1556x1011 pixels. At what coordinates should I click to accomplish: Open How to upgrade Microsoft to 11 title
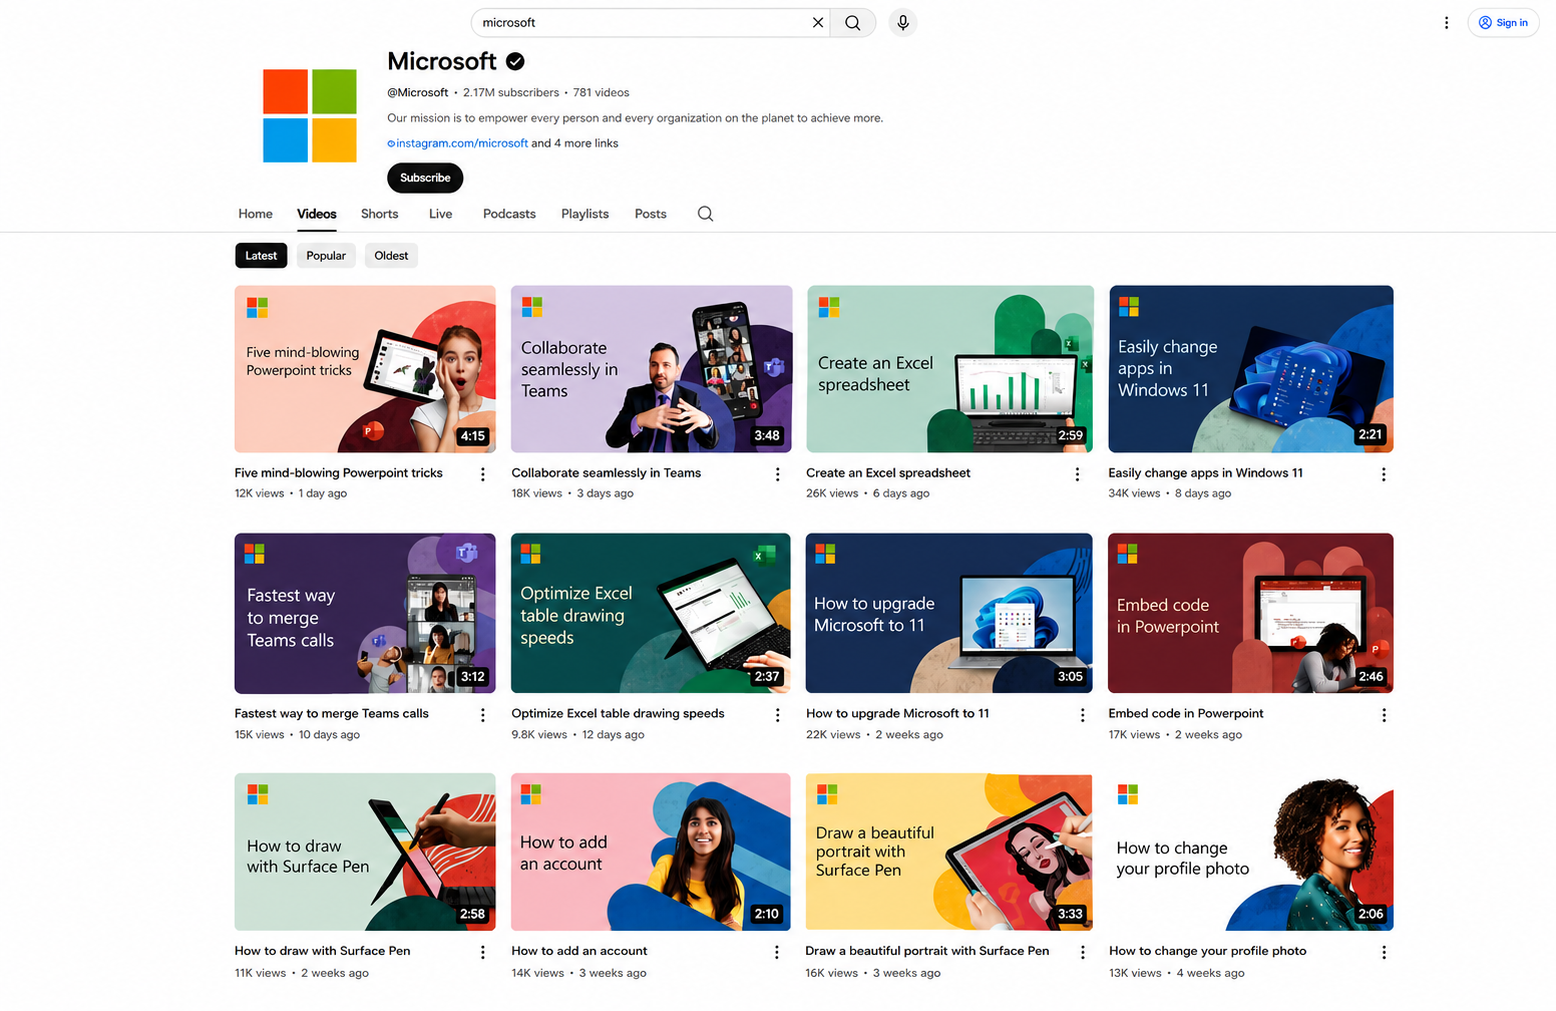coord(897,714)
